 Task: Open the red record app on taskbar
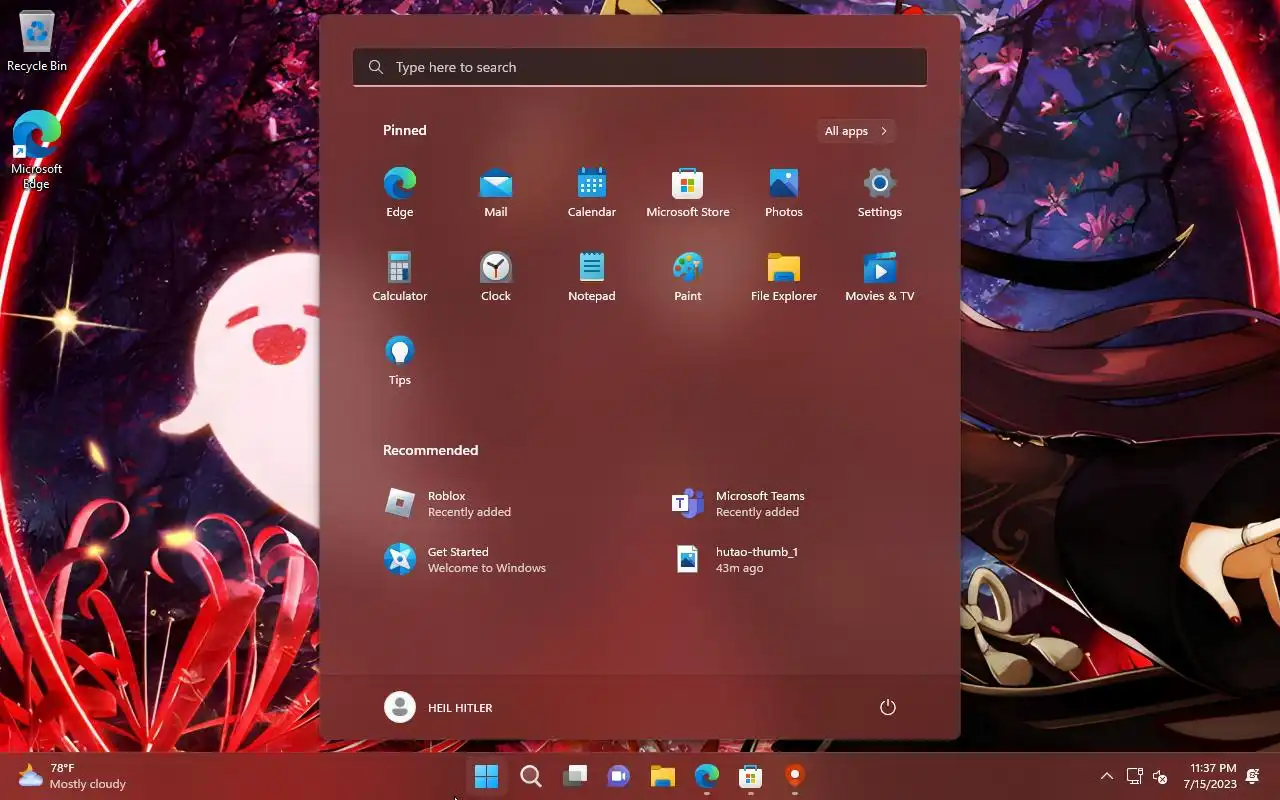[795, 776]
